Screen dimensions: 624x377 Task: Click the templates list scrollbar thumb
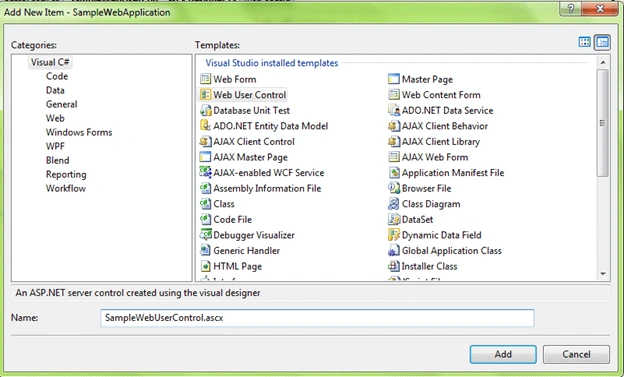pos(603,123)
